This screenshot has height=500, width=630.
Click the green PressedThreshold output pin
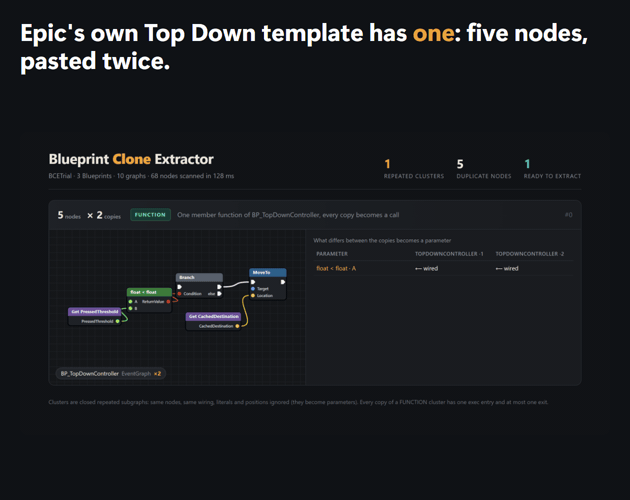[117, 321]
